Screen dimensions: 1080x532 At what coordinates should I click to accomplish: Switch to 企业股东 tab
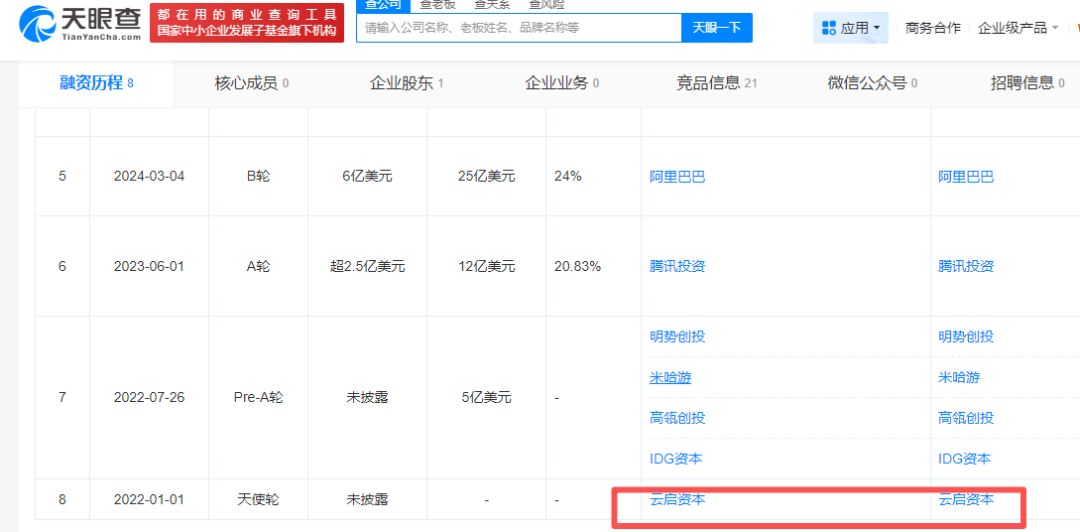(406, 83)
